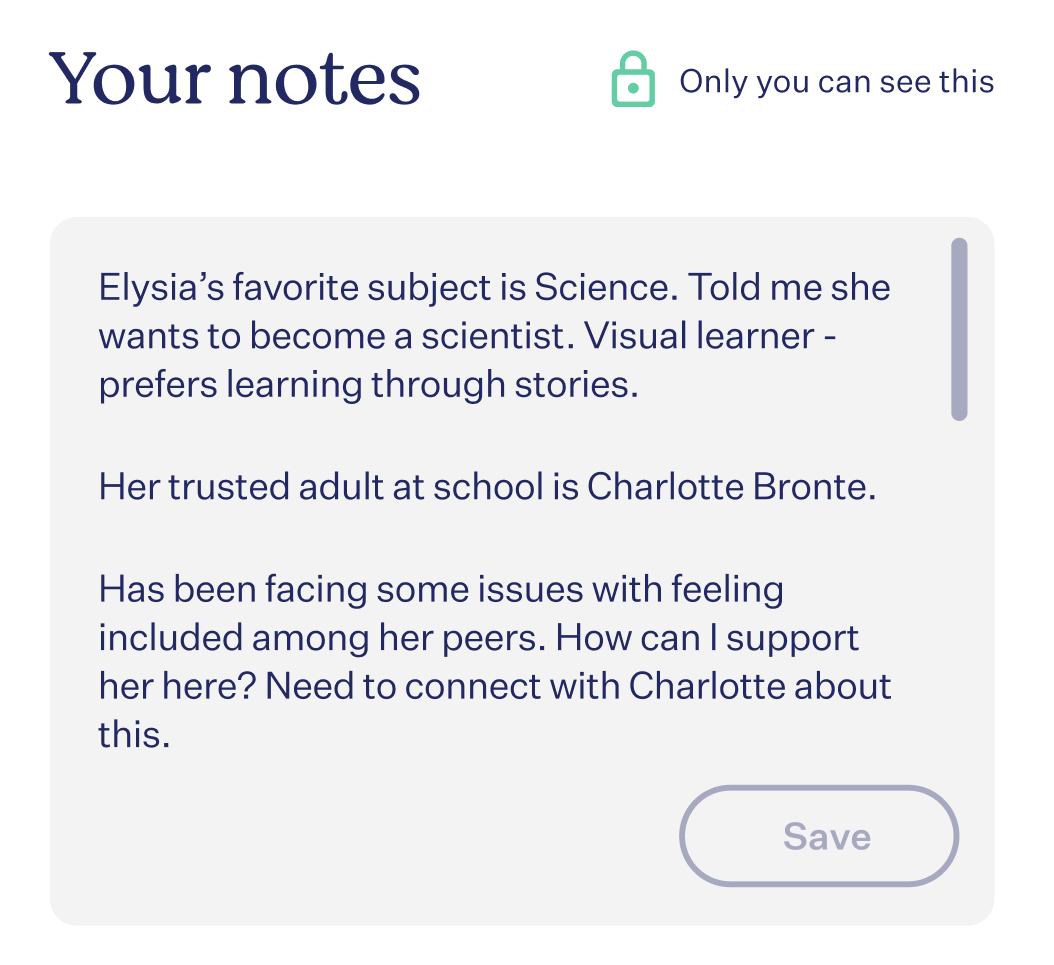Screen dimensions: 1054x965
Task: Place cursor in the first notes paragraph
Action: (494, 336)
